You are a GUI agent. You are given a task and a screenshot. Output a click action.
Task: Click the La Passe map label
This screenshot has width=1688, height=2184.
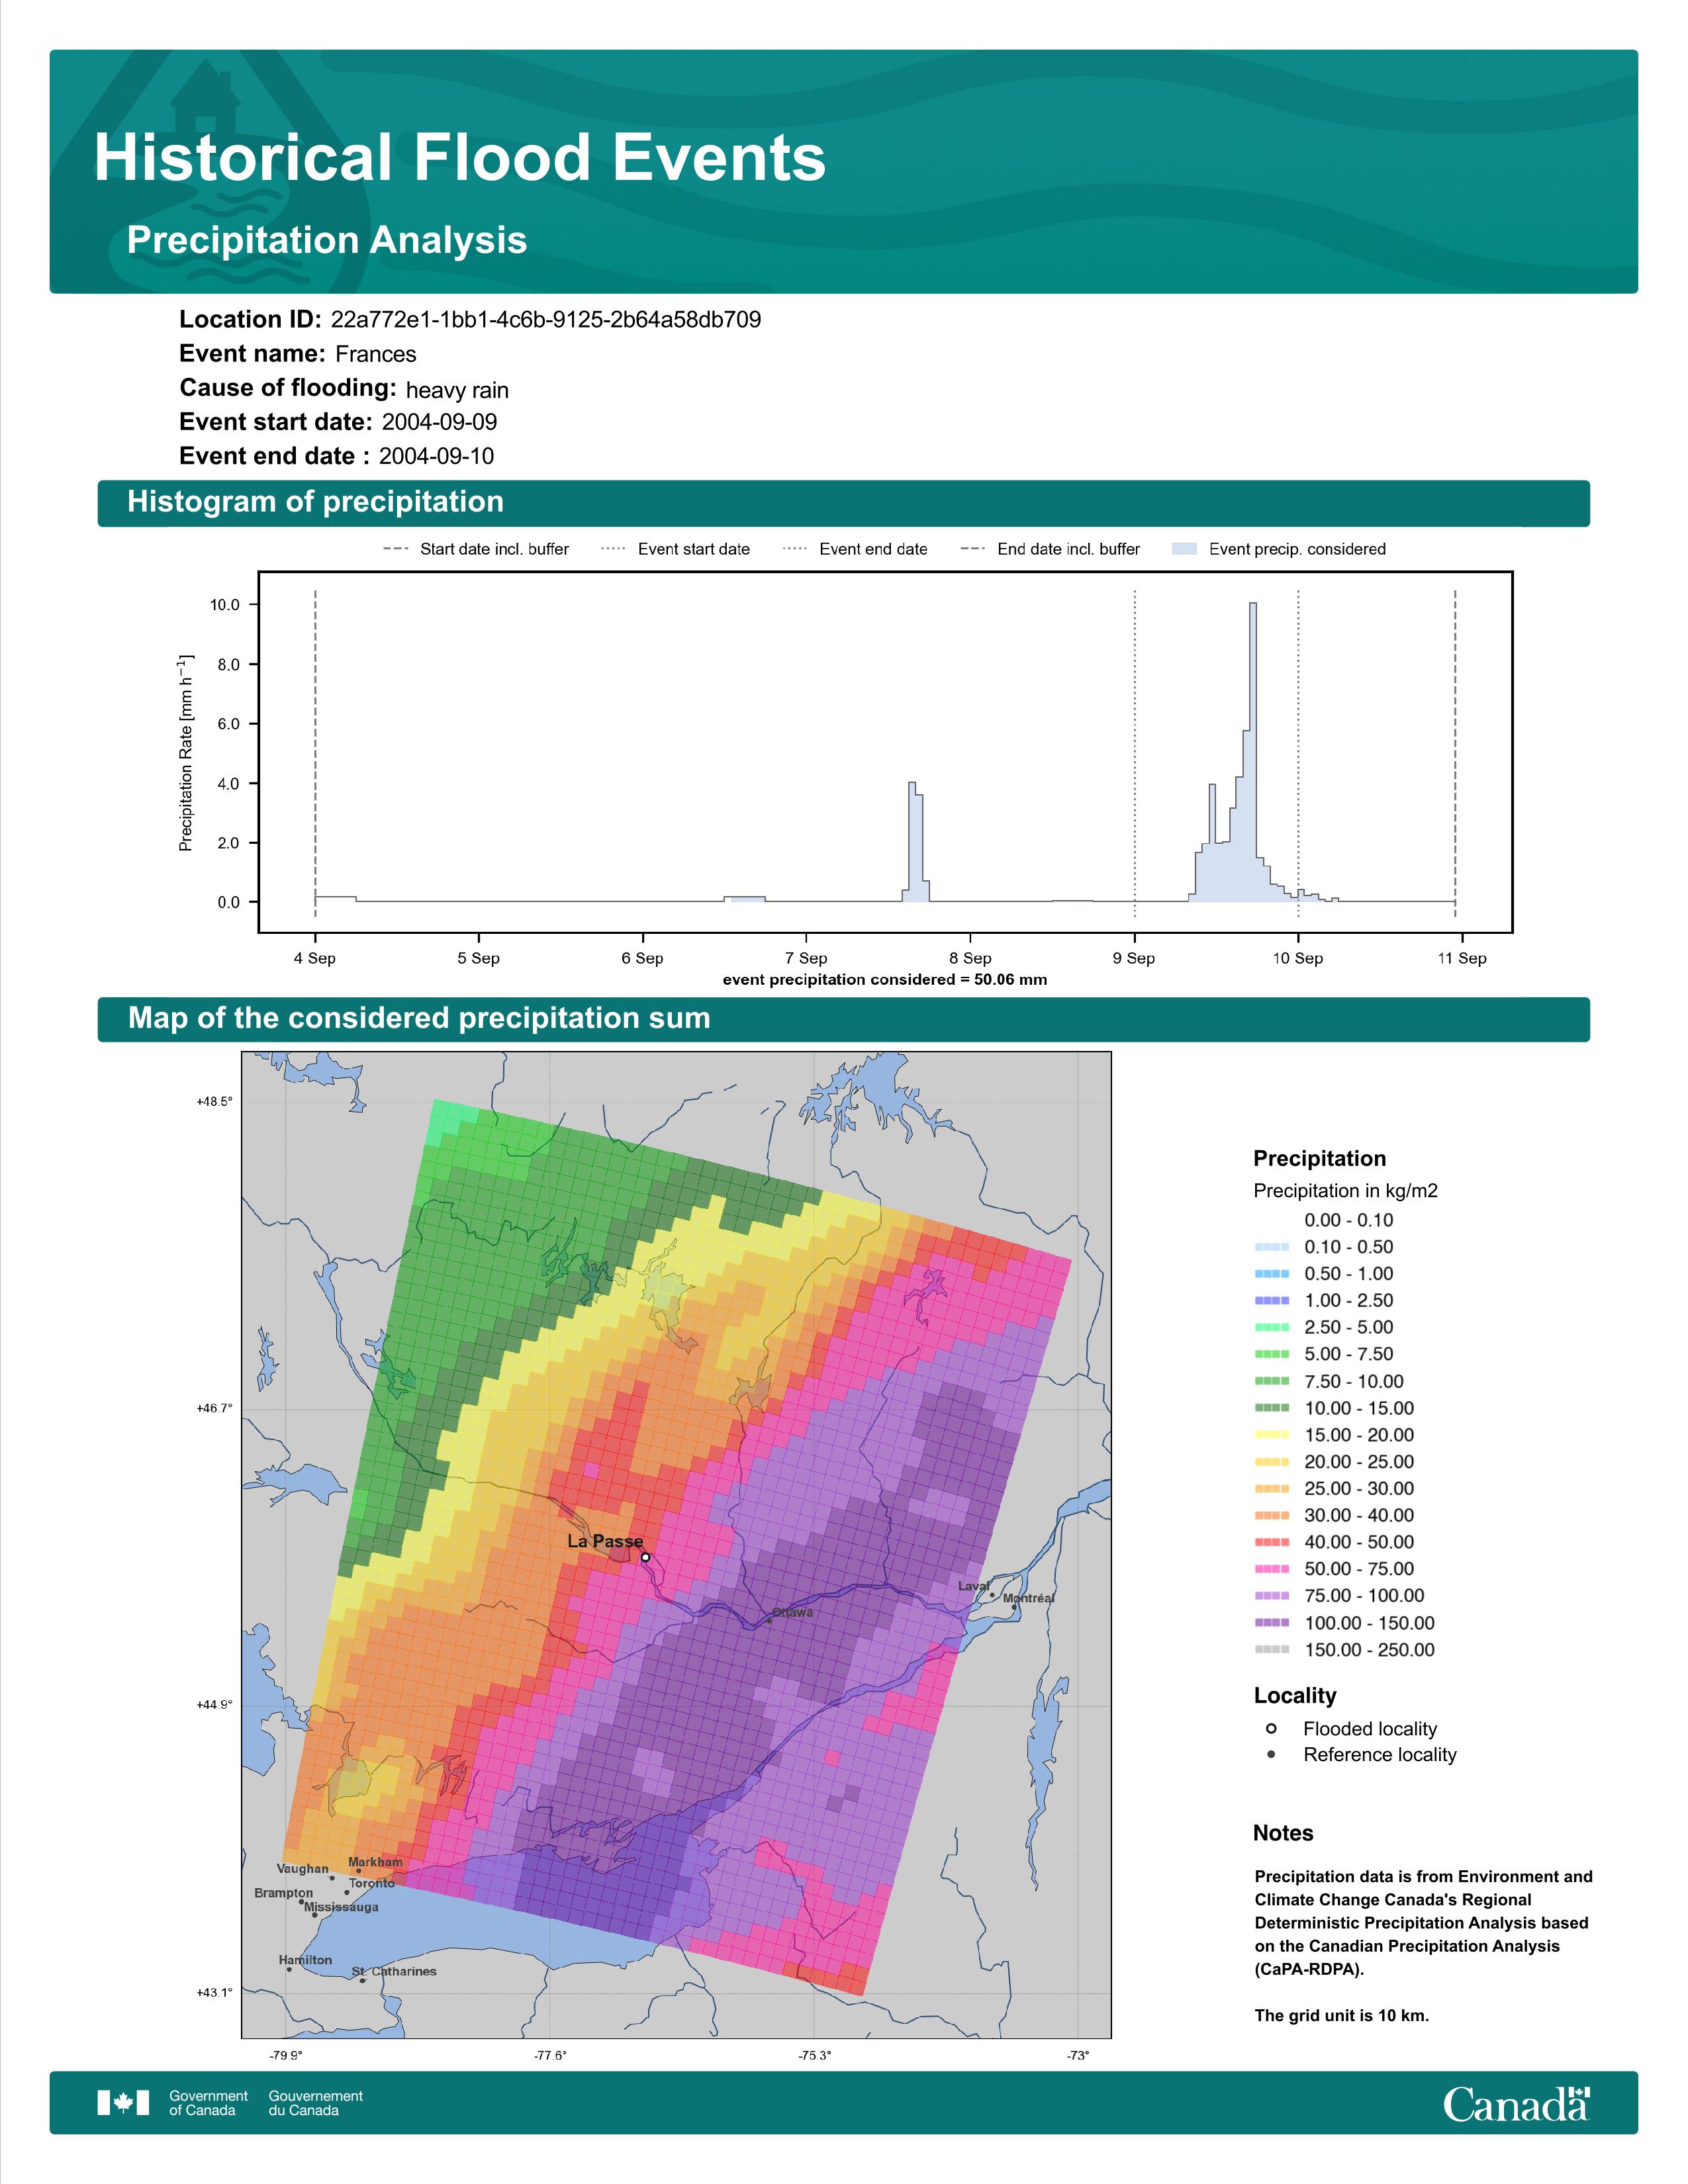pyautogui.click(x=605, y=1541)
